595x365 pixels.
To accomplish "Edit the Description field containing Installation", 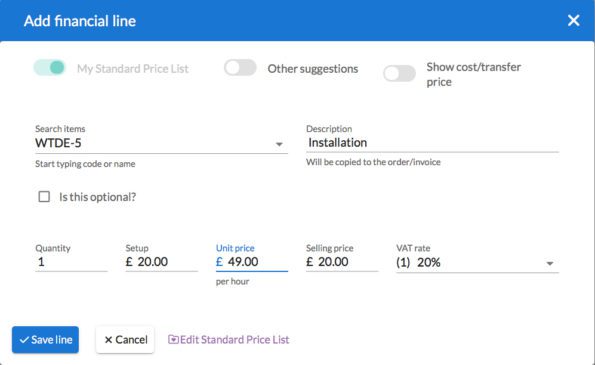I will pyautogui.click(x=432, y=143).
